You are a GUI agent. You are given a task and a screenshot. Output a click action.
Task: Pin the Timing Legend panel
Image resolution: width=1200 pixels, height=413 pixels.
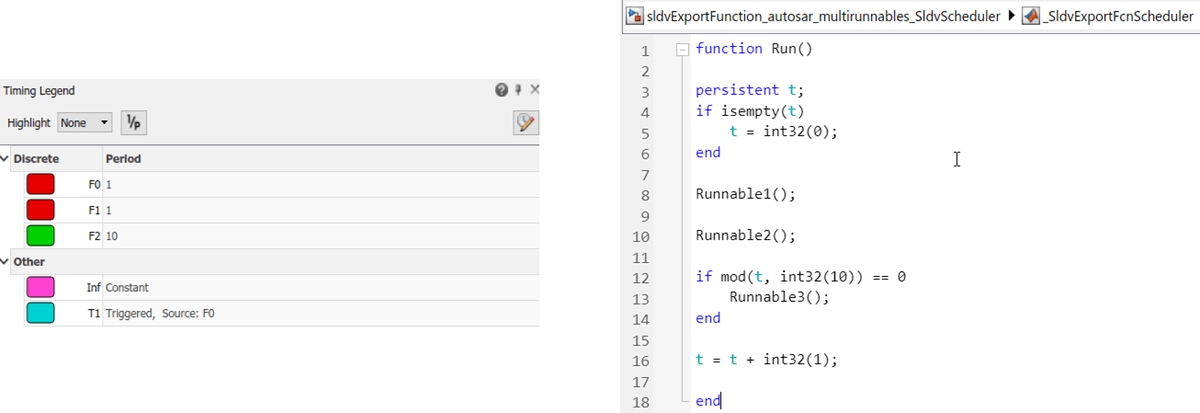click(518, 91)
